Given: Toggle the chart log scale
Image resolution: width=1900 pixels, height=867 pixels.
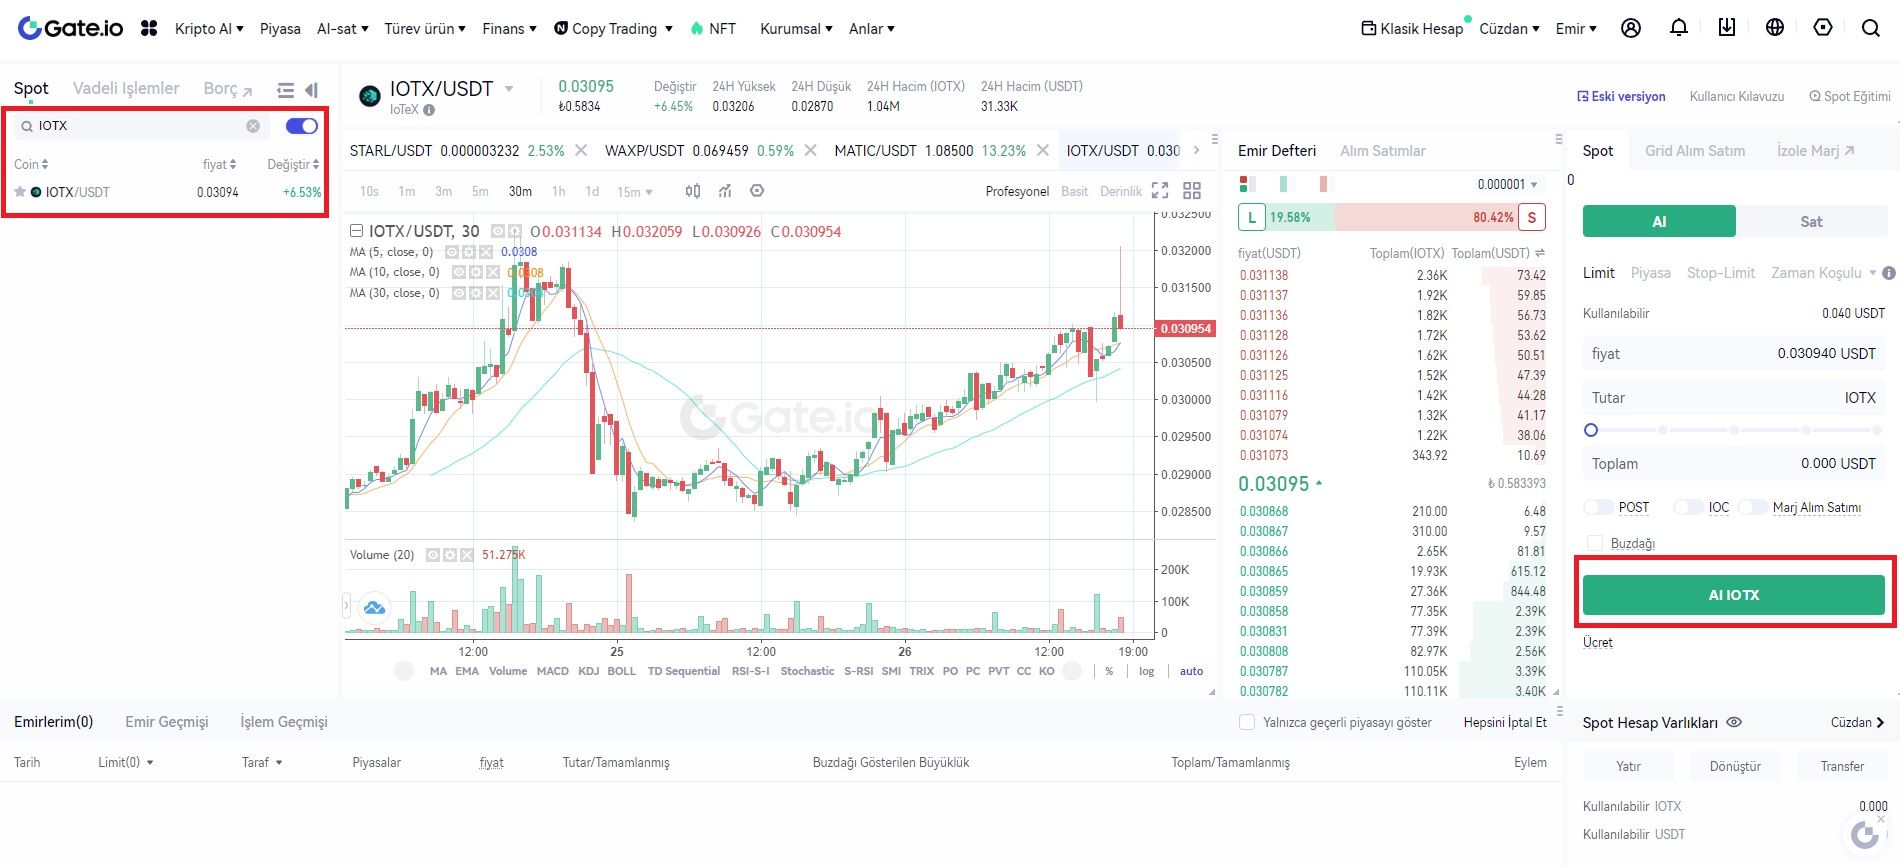Looking at the screenshot, I should coord(1146,672).
